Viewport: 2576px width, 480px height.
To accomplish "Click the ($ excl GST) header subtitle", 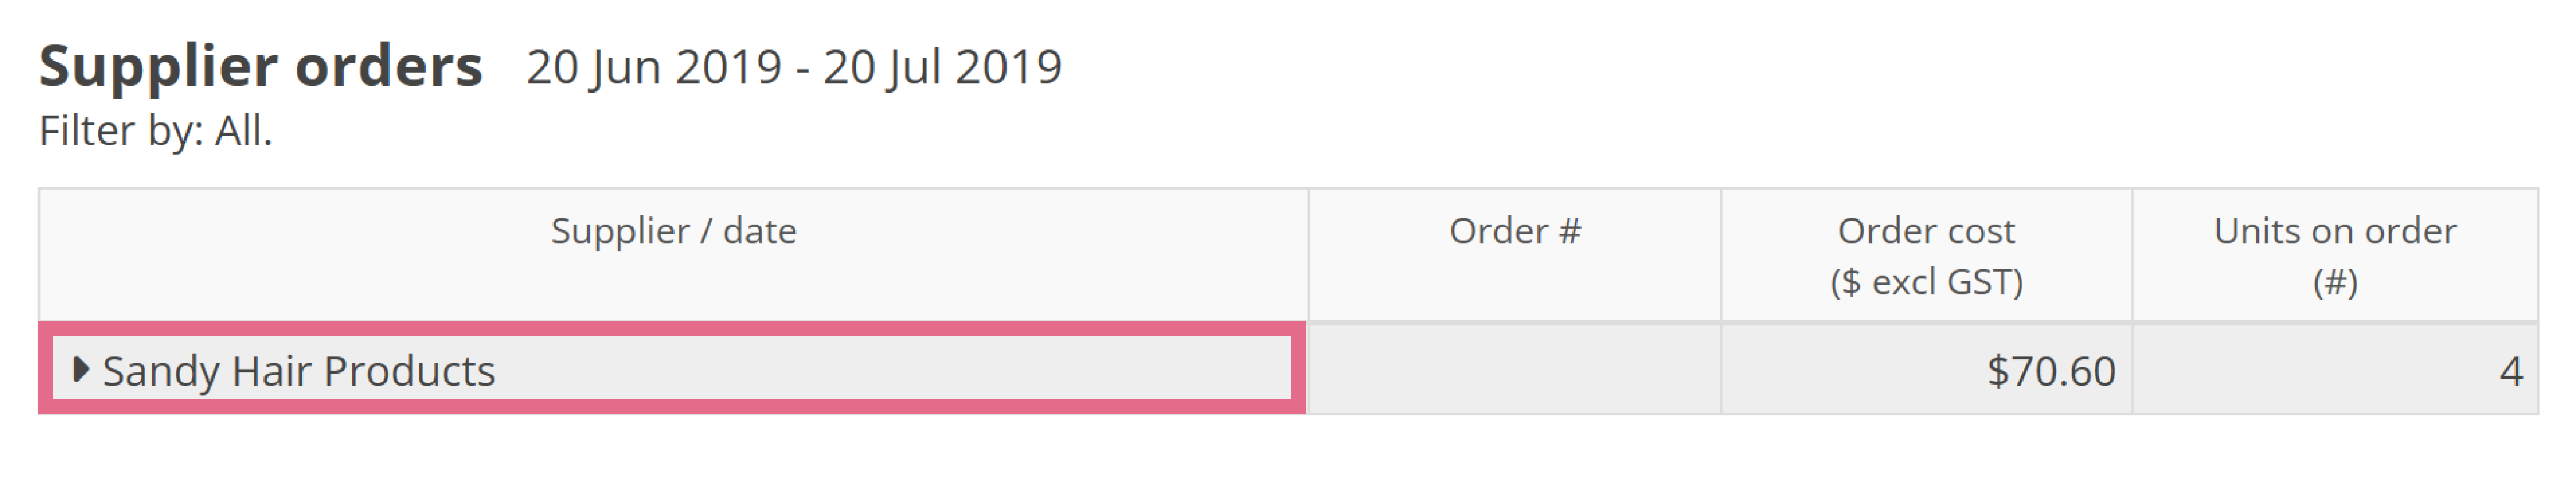I will pos(1926,282).
